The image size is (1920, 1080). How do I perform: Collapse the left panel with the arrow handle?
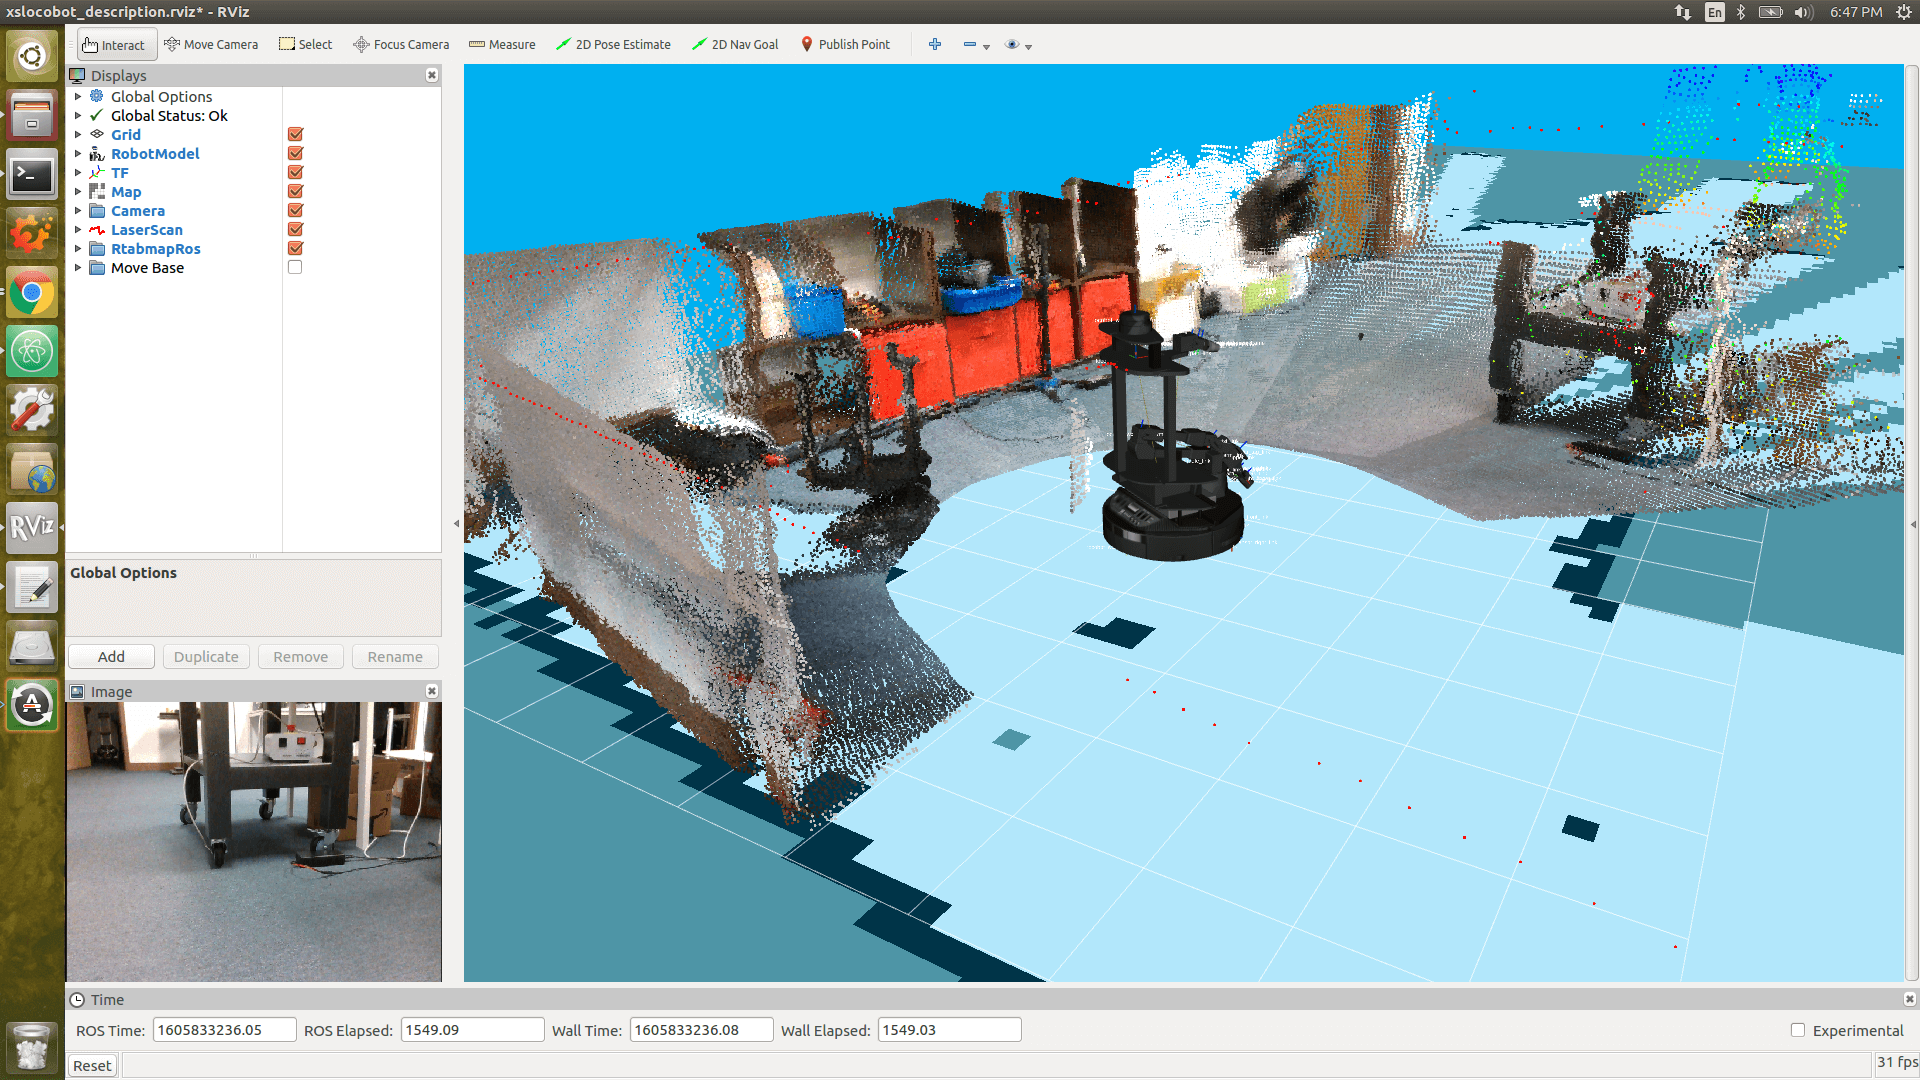pos(457,523)
